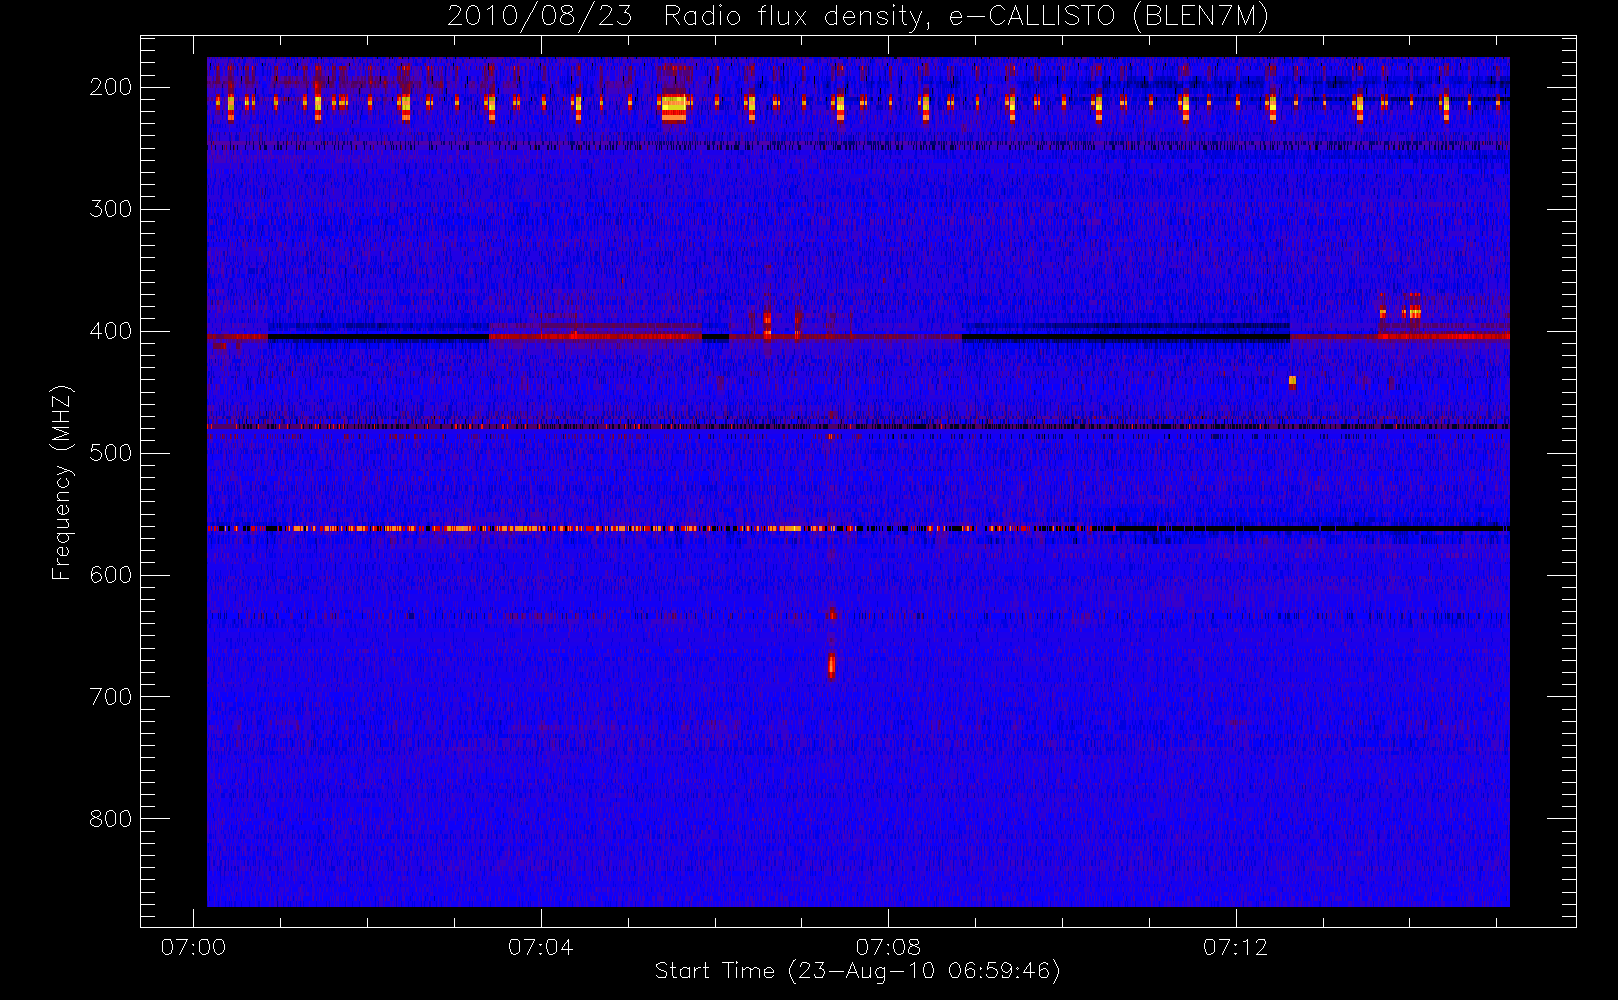The image size is (1618, 1000).
Task: Click the 07:12 time tick label
Action: click(x=1235, y=947)
